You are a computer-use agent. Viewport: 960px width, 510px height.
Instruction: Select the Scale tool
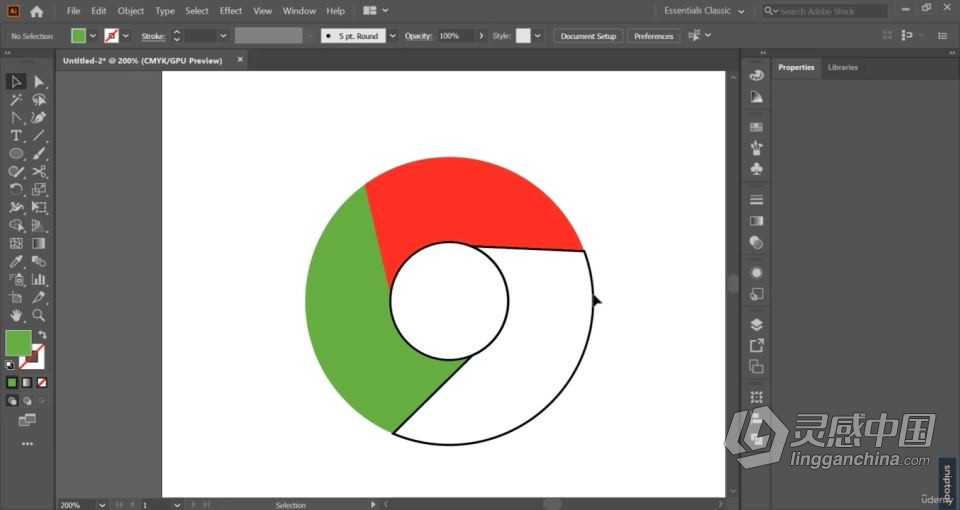coord(39,189)
